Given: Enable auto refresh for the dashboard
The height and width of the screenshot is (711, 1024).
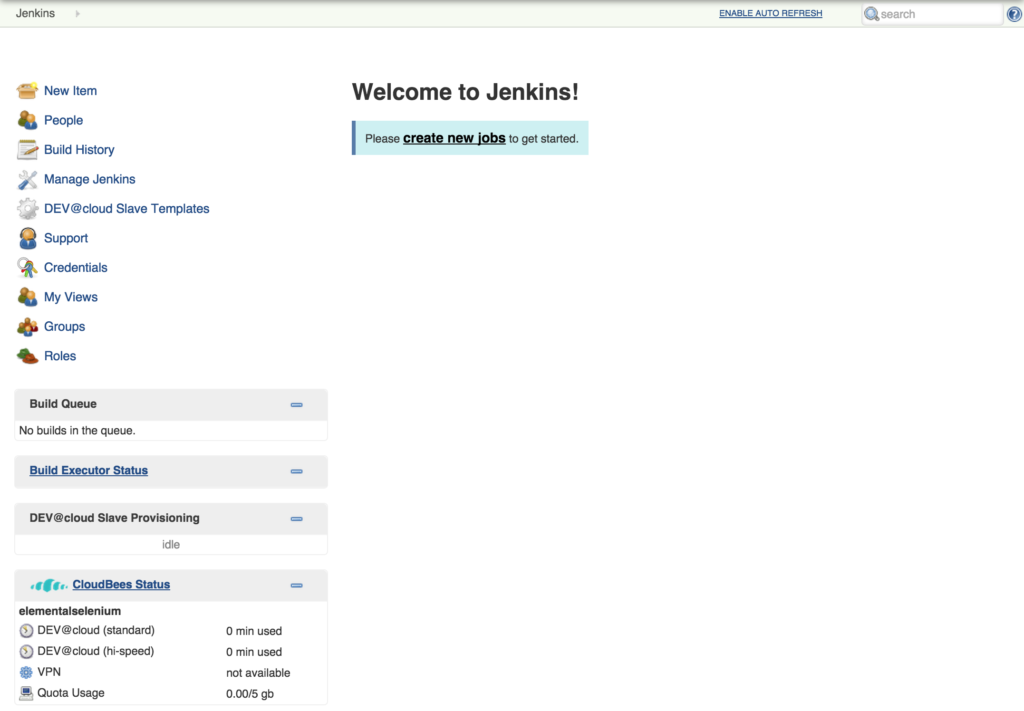Looking at the screenshot, I should click(770, 13).
